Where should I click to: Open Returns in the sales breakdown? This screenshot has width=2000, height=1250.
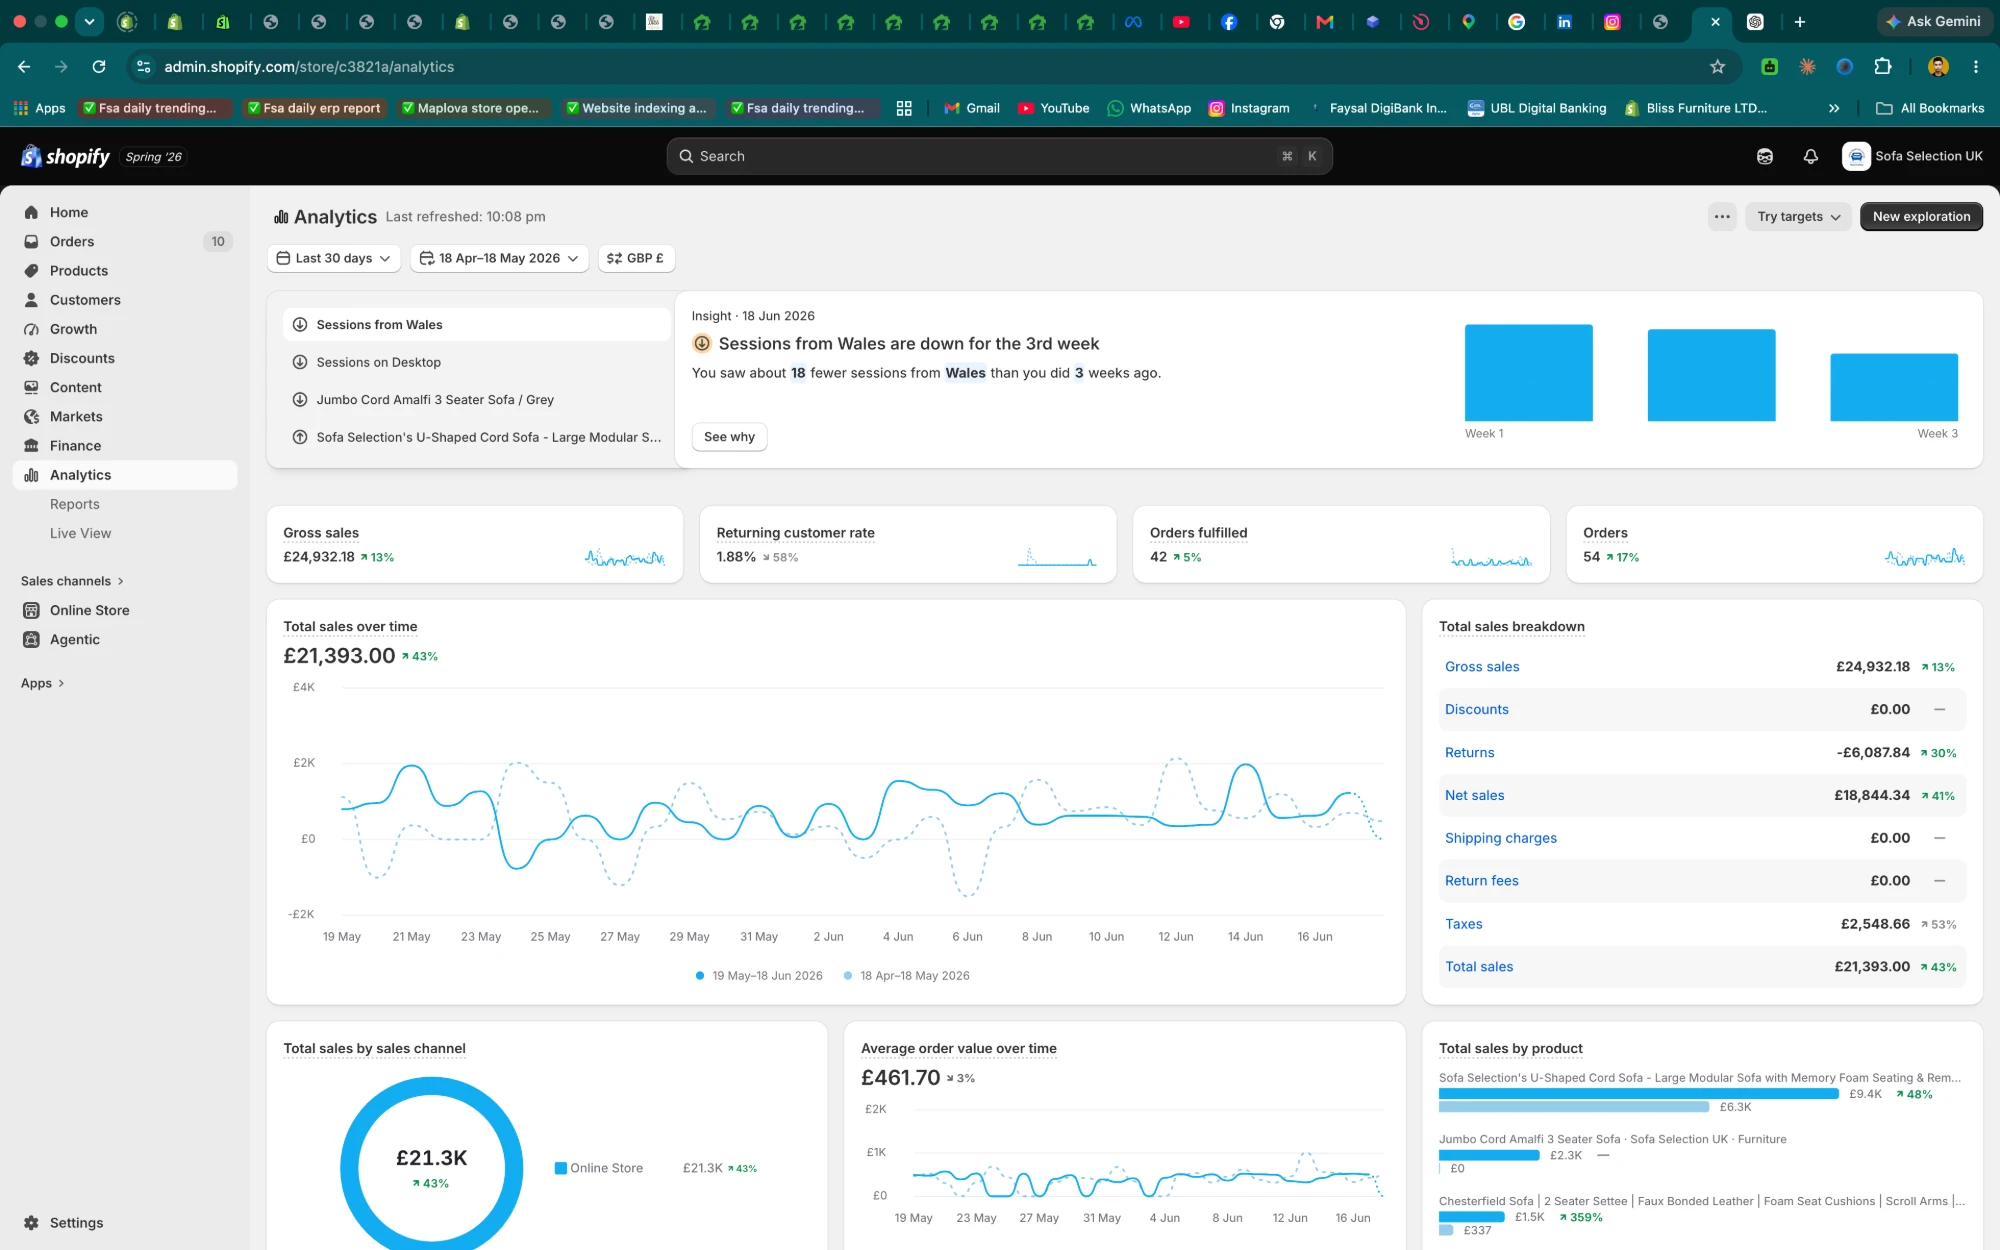click(x=1469, y=753)
